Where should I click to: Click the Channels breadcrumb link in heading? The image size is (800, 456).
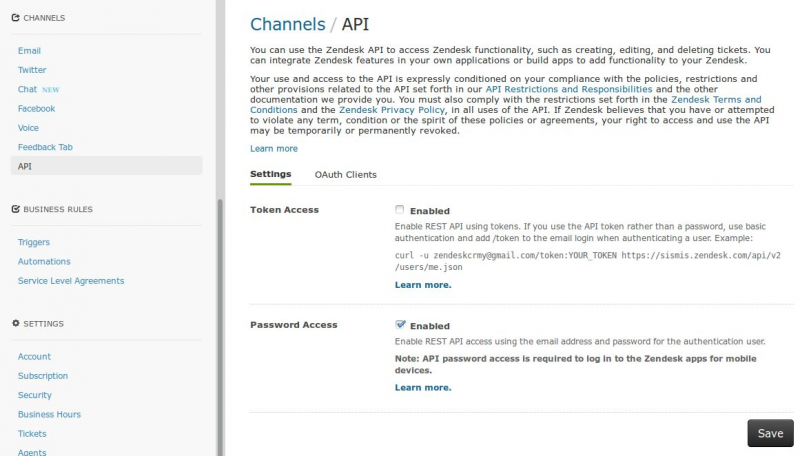point(288,24)
